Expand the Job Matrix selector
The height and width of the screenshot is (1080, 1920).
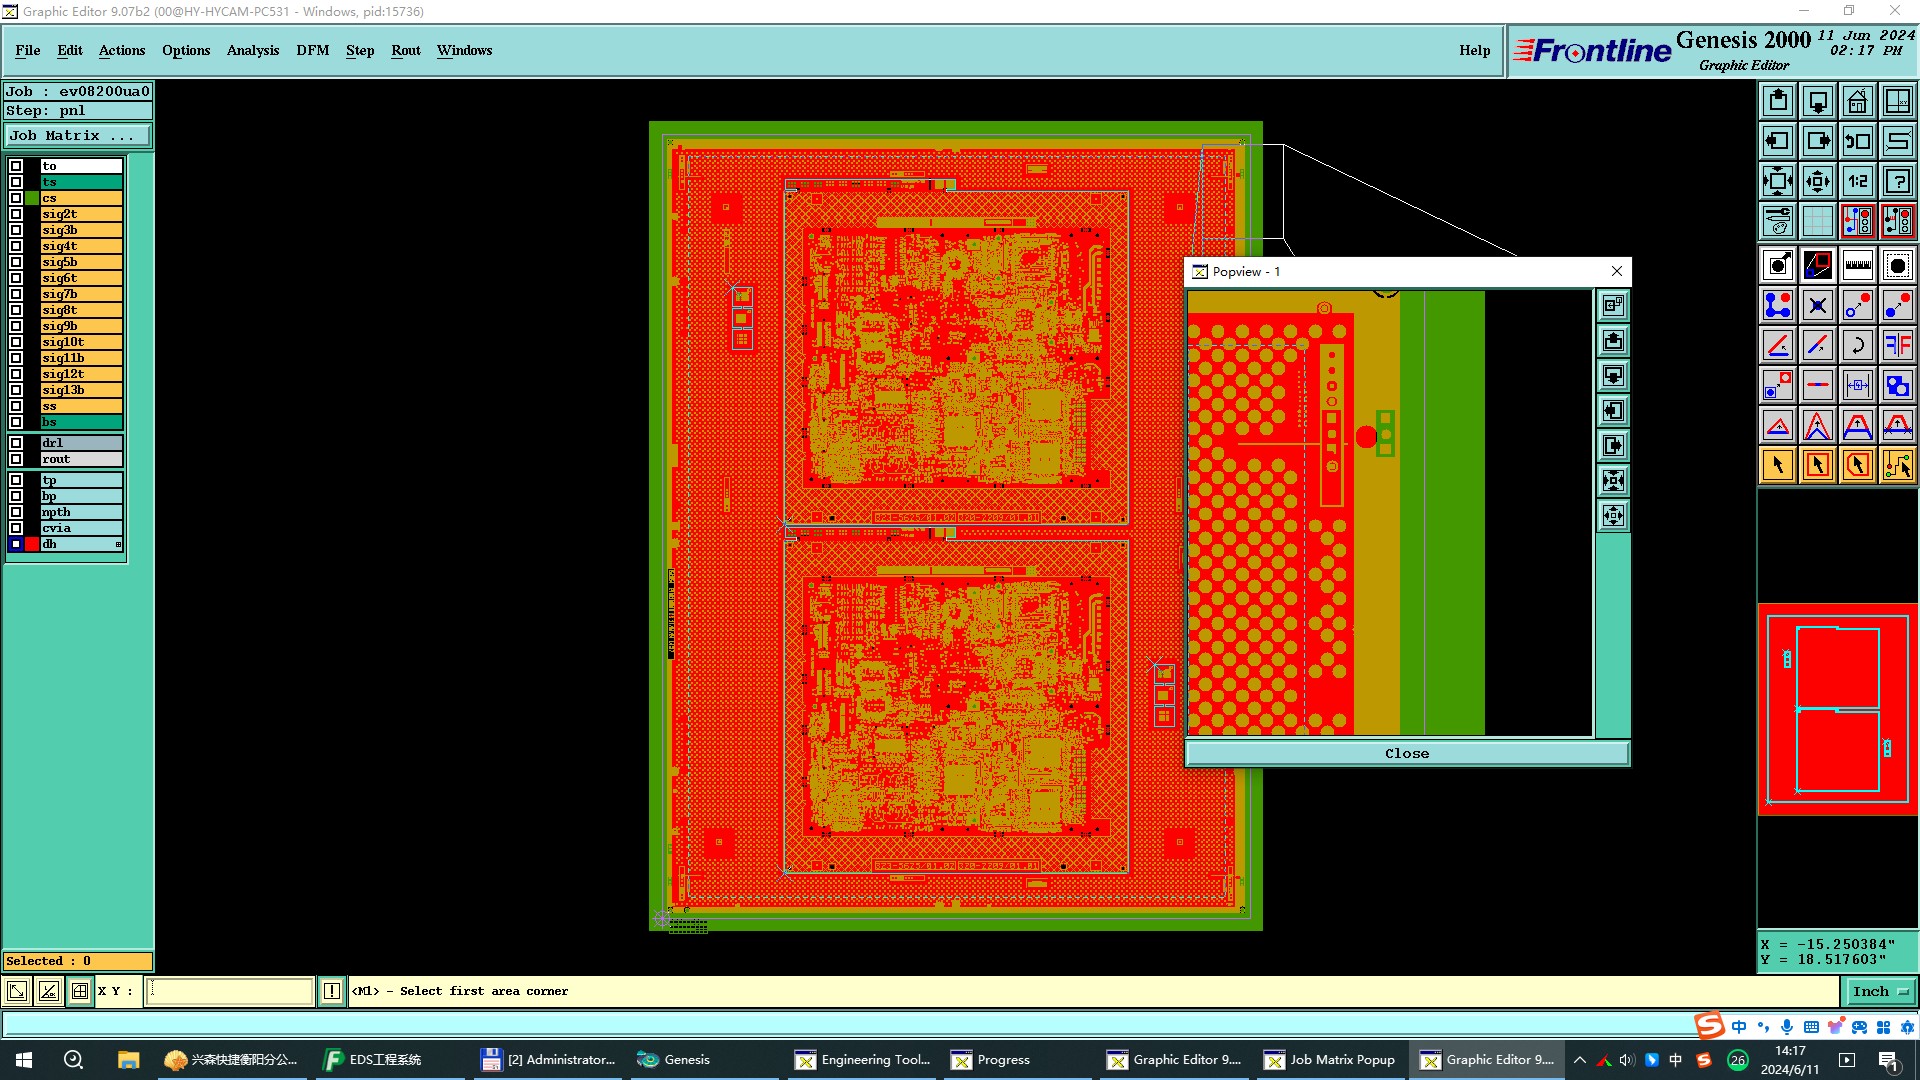tap(78, 136)
